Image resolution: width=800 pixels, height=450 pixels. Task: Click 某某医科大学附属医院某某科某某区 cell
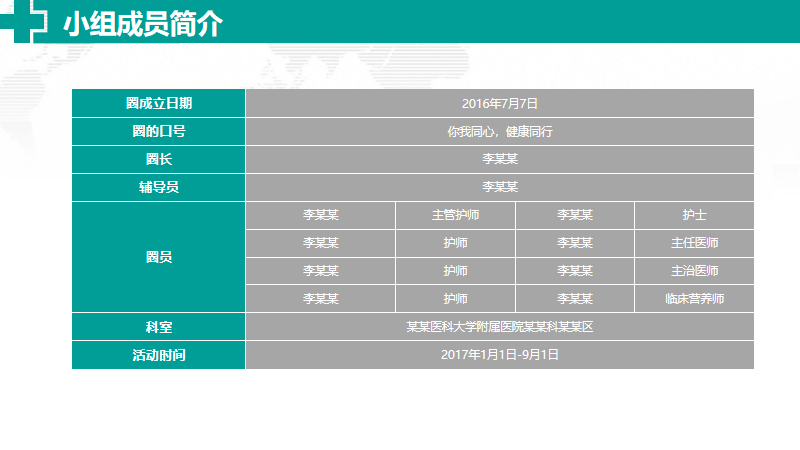click(x=499, y=327)
